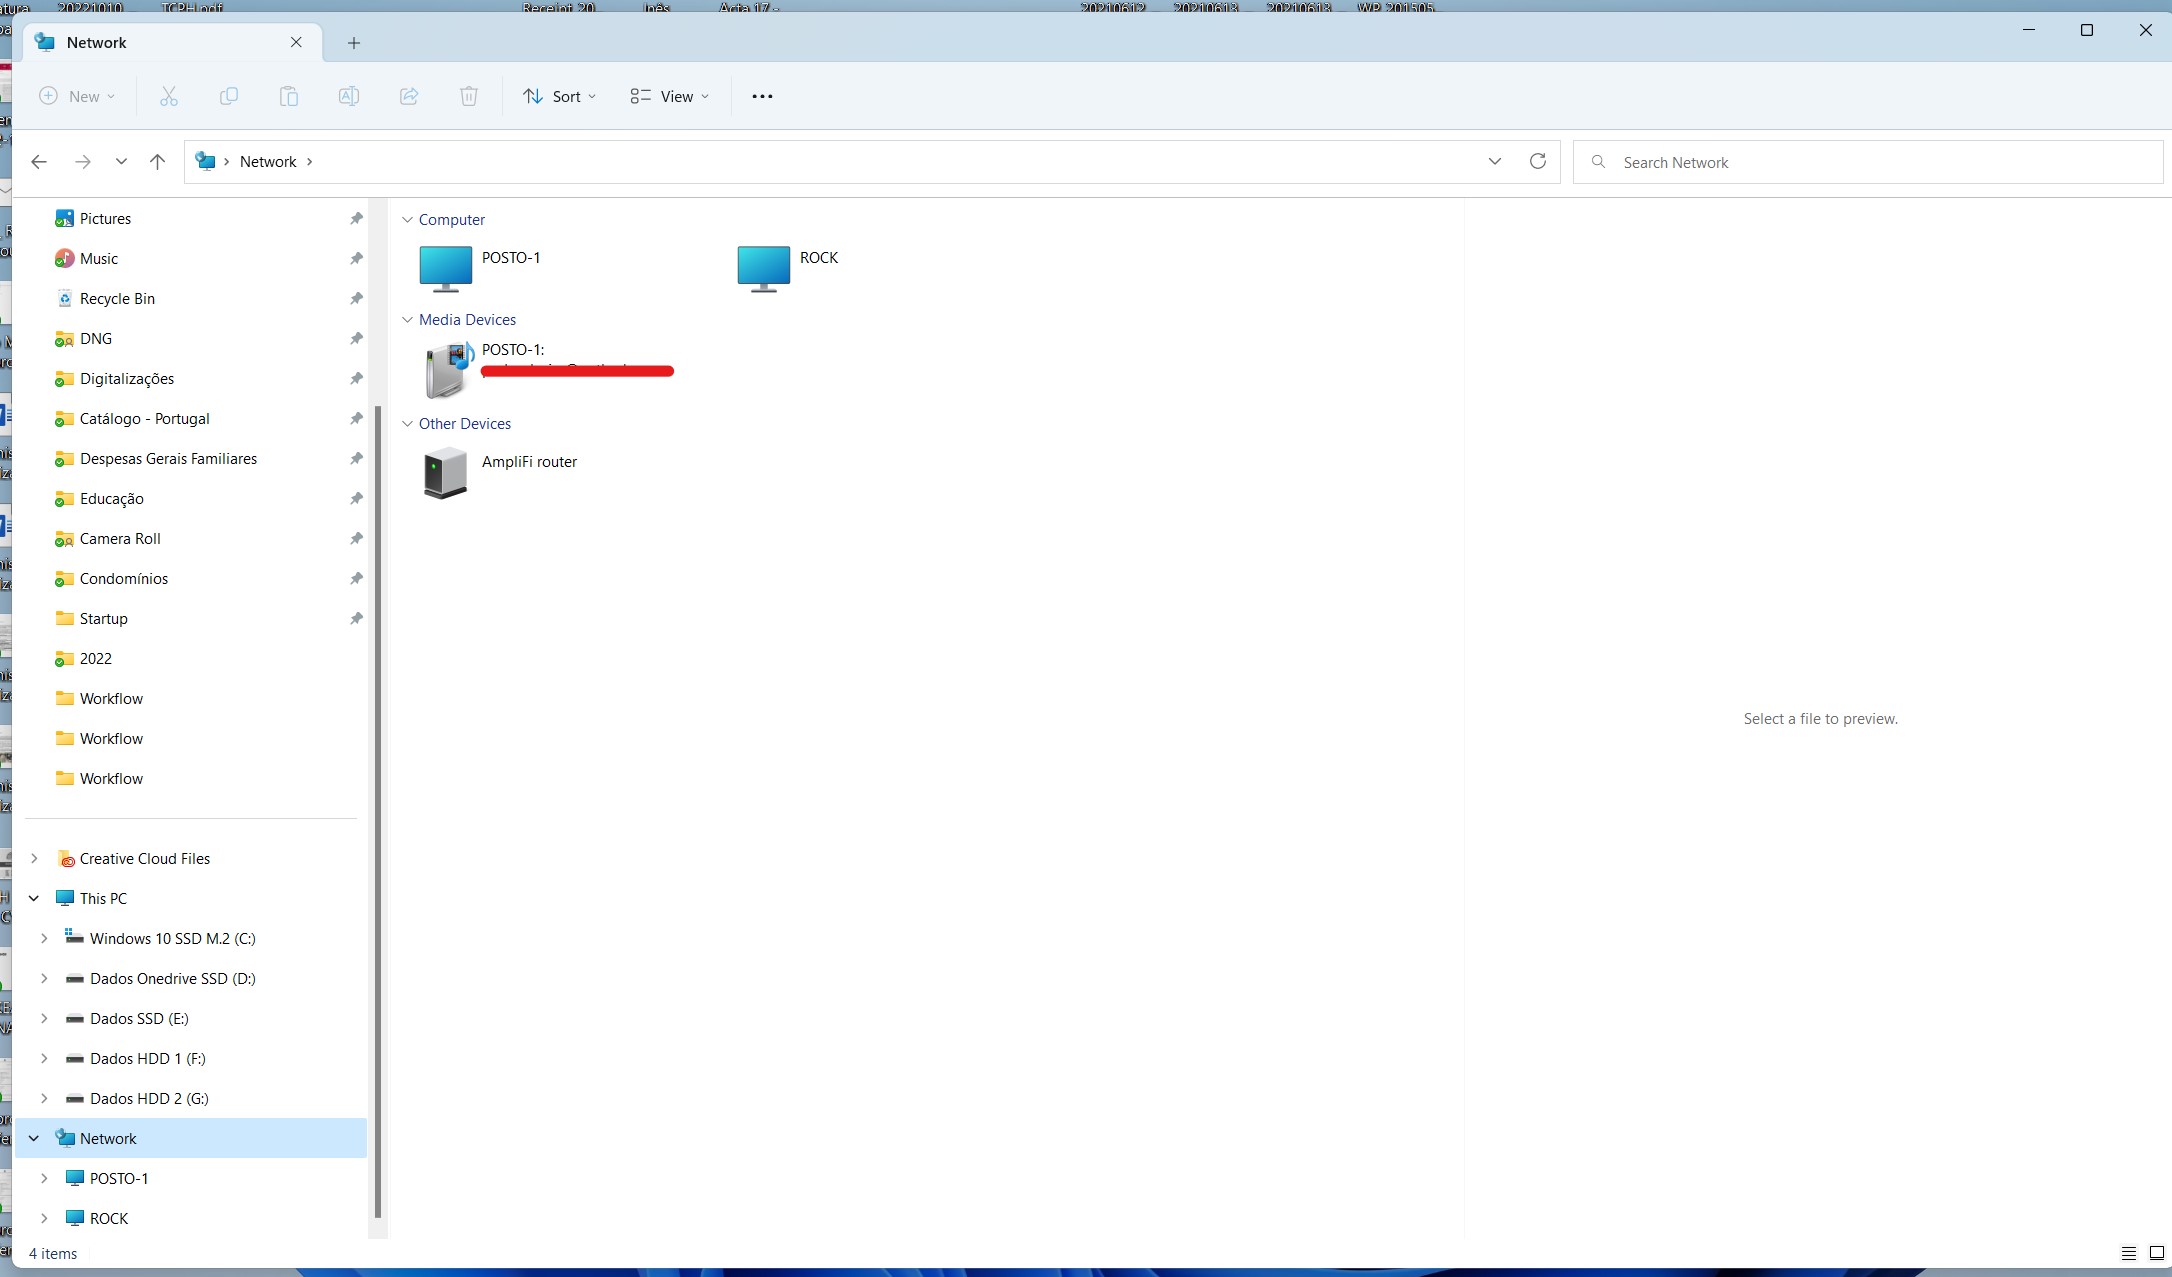2172x1277 pixels.
Task: Refresh the Network folder view
Action: click(1537, 161)
